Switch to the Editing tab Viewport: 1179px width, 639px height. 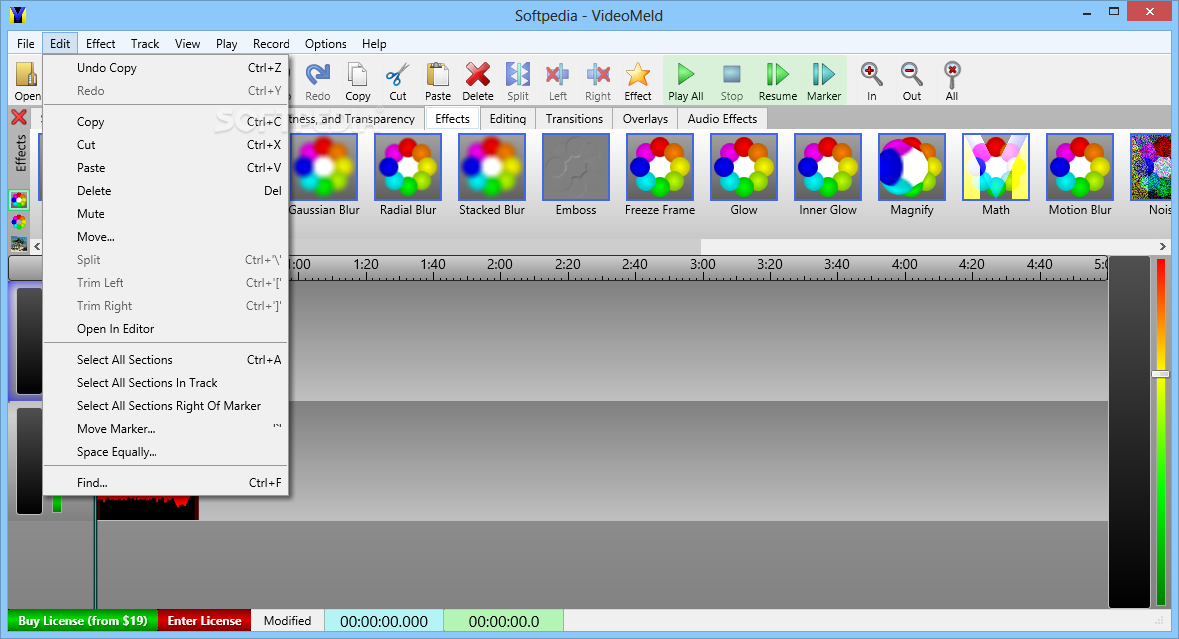(x=508, y=119)
